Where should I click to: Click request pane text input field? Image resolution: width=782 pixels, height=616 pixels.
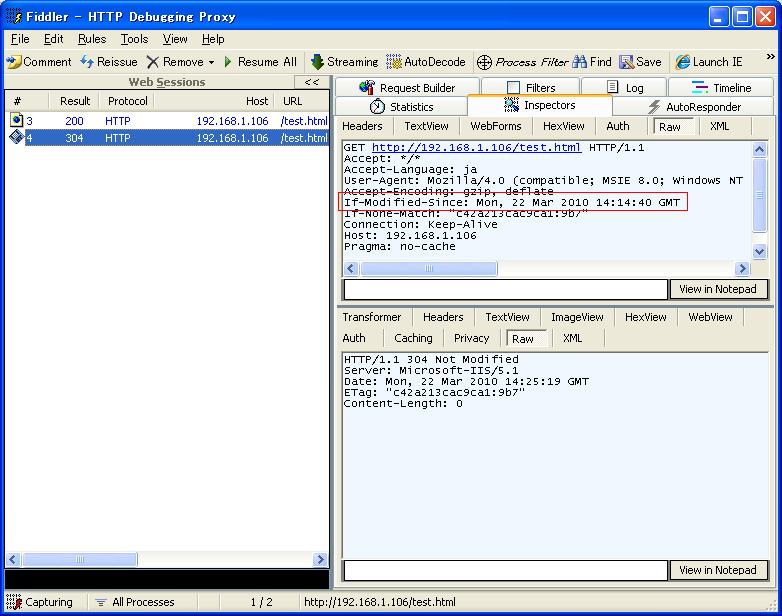pos(506,289)
